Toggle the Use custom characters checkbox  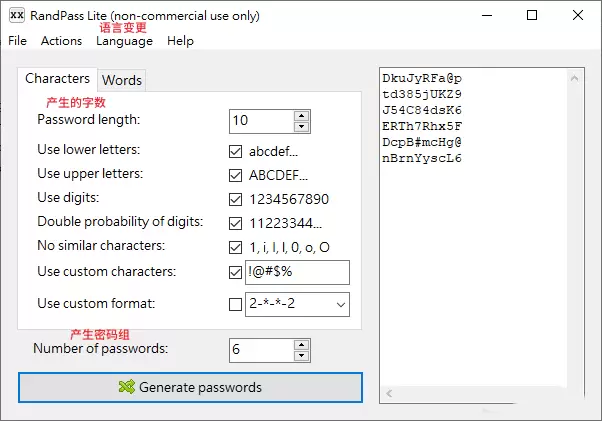[235, 272]
